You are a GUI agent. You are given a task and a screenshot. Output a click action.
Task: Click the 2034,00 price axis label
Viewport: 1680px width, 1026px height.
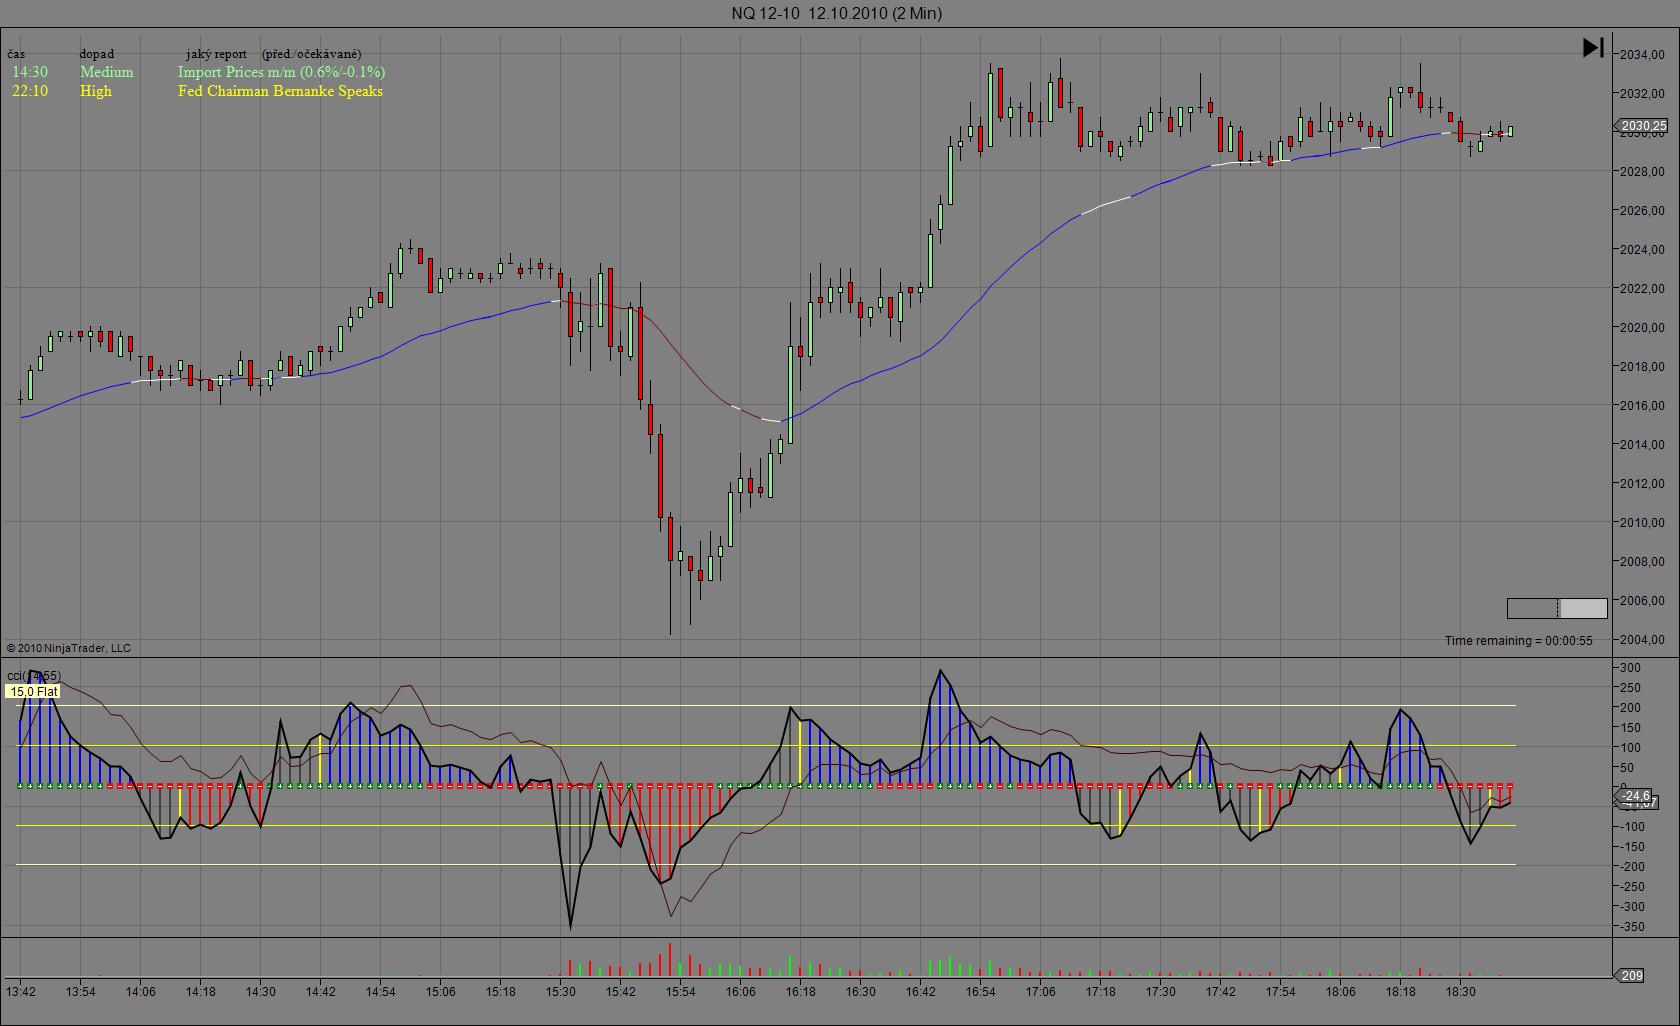pyautogui.click(x=1643, y=54)
